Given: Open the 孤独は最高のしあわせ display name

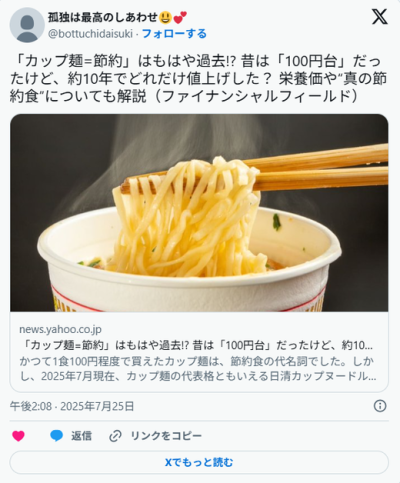Looking at the screenshot, I should point(103,17).
